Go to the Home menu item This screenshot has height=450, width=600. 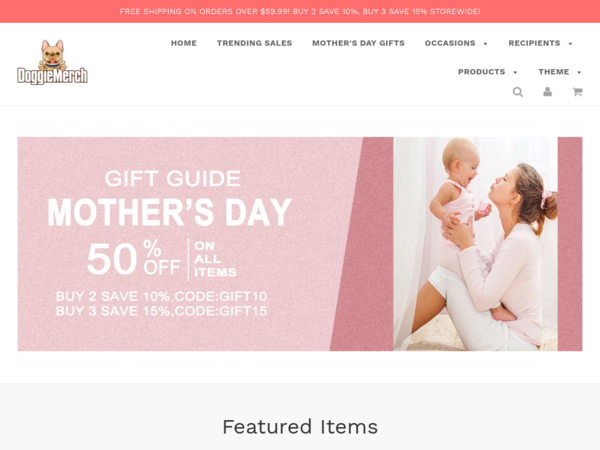pos(184,43)
